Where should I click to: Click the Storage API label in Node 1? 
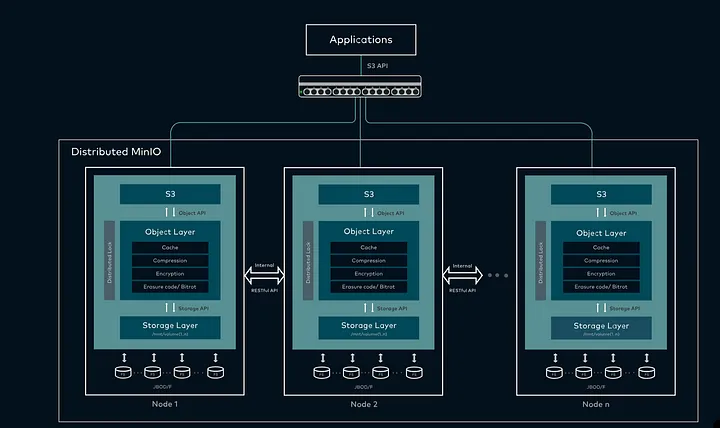(x=193, y=309)
